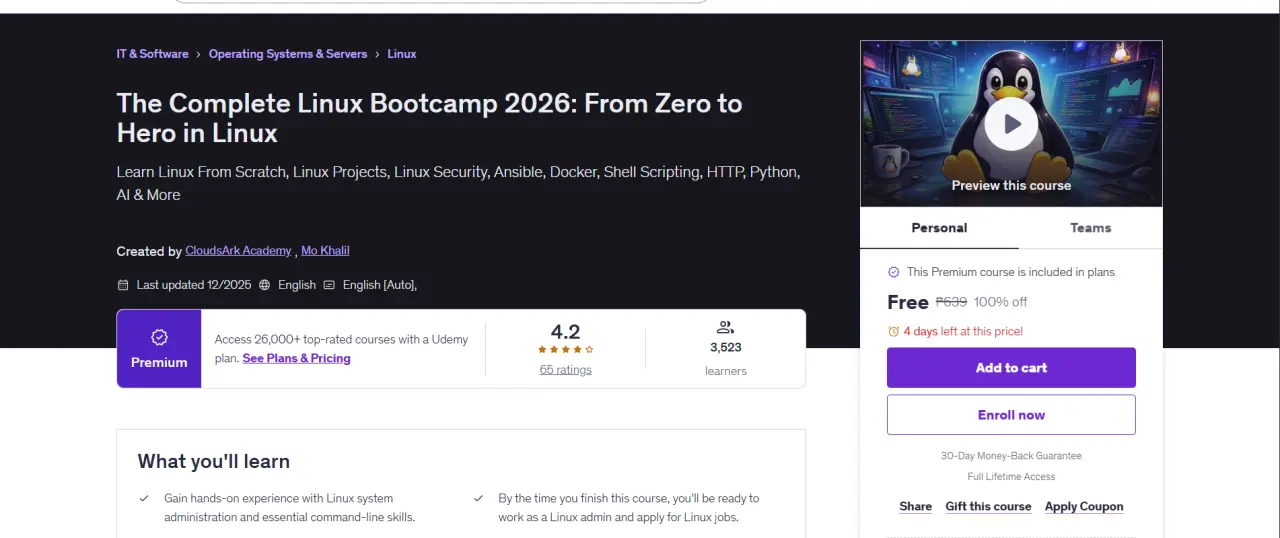The height and width of the screenshot is (538, 1280).
Task: Open the Apply Coupon option
Action: point(1084,506)
